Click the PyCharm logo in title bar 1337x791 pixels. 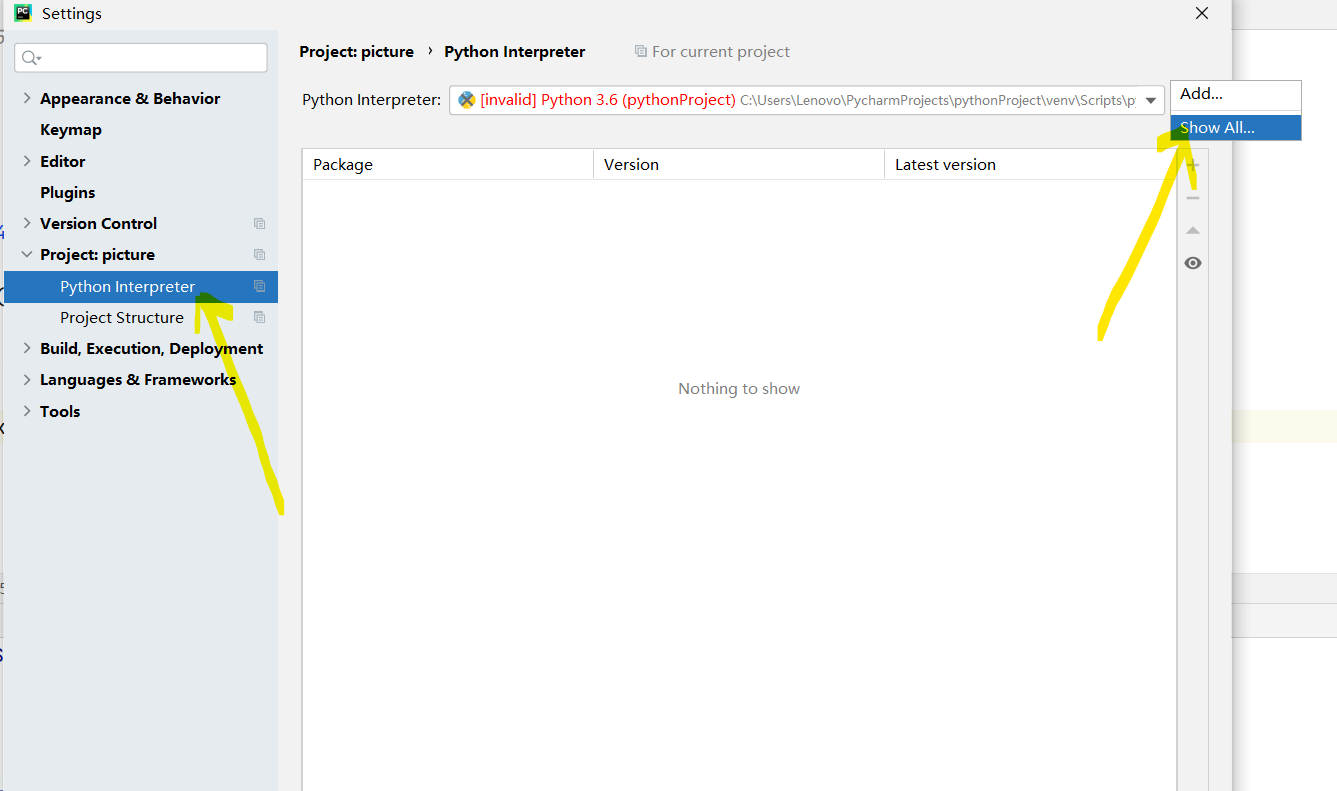tap(22, 13)
